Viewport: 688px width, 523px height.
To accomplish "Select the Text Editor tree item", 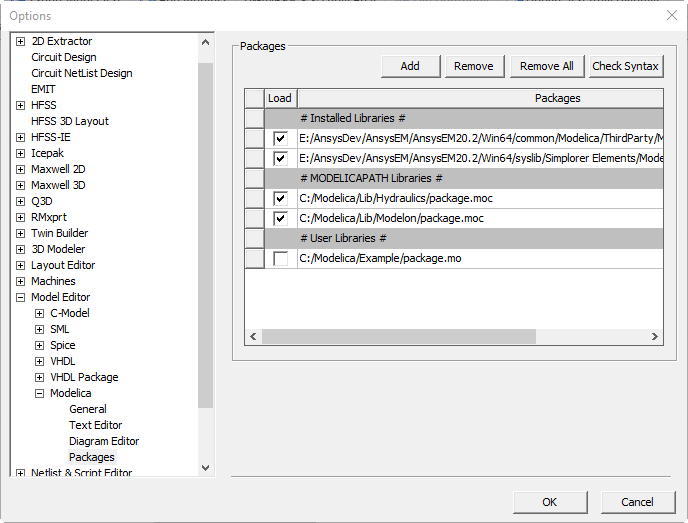I will 95,425.
